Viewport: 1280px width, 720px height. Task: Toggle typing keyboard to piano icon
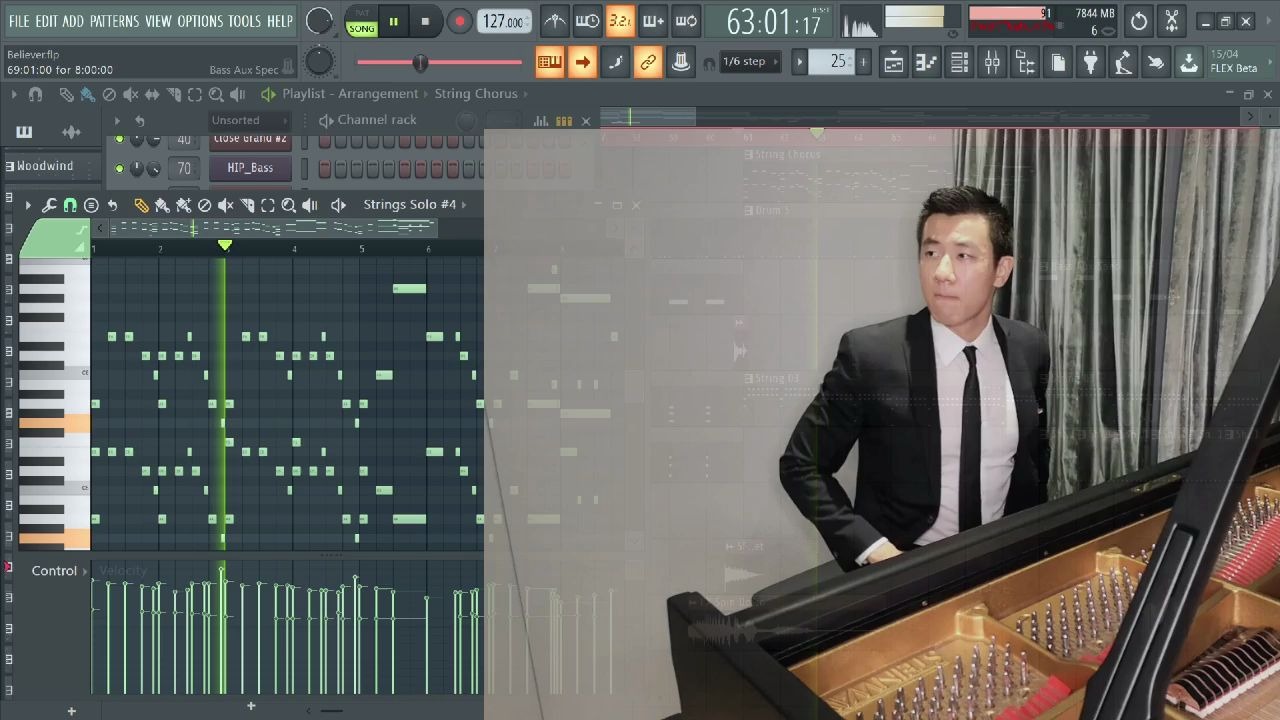pos(549,62)
